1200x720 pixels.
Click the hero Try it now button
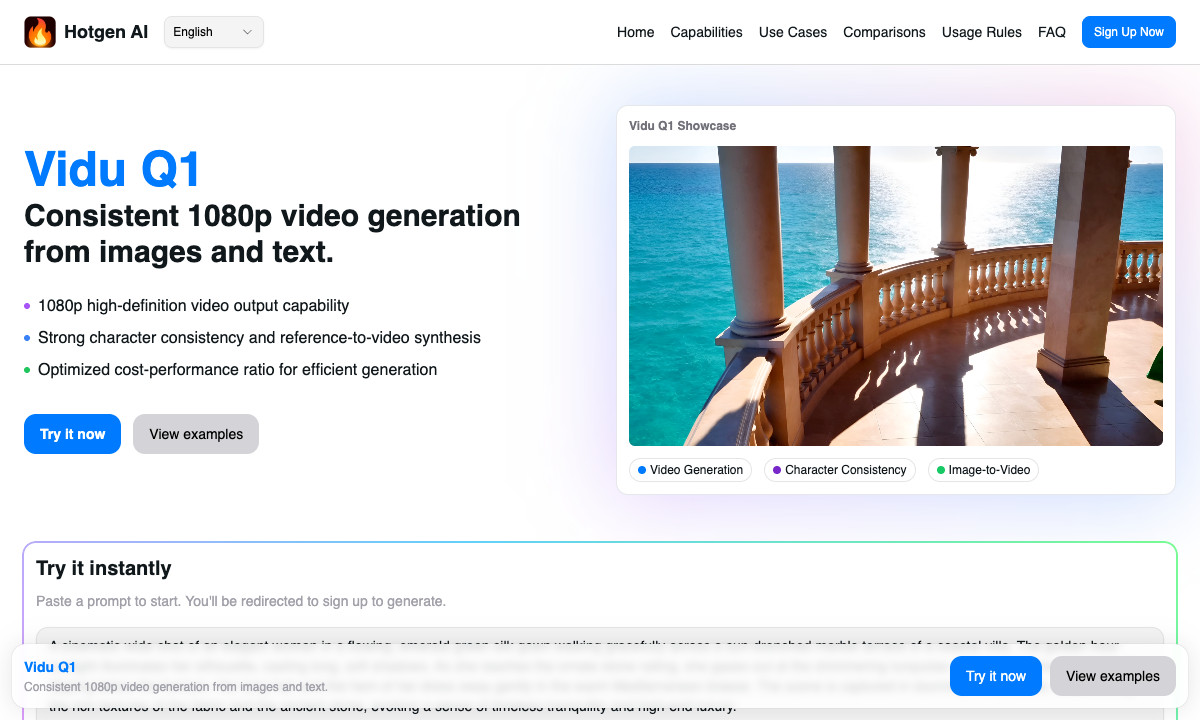tap(72, 434)
